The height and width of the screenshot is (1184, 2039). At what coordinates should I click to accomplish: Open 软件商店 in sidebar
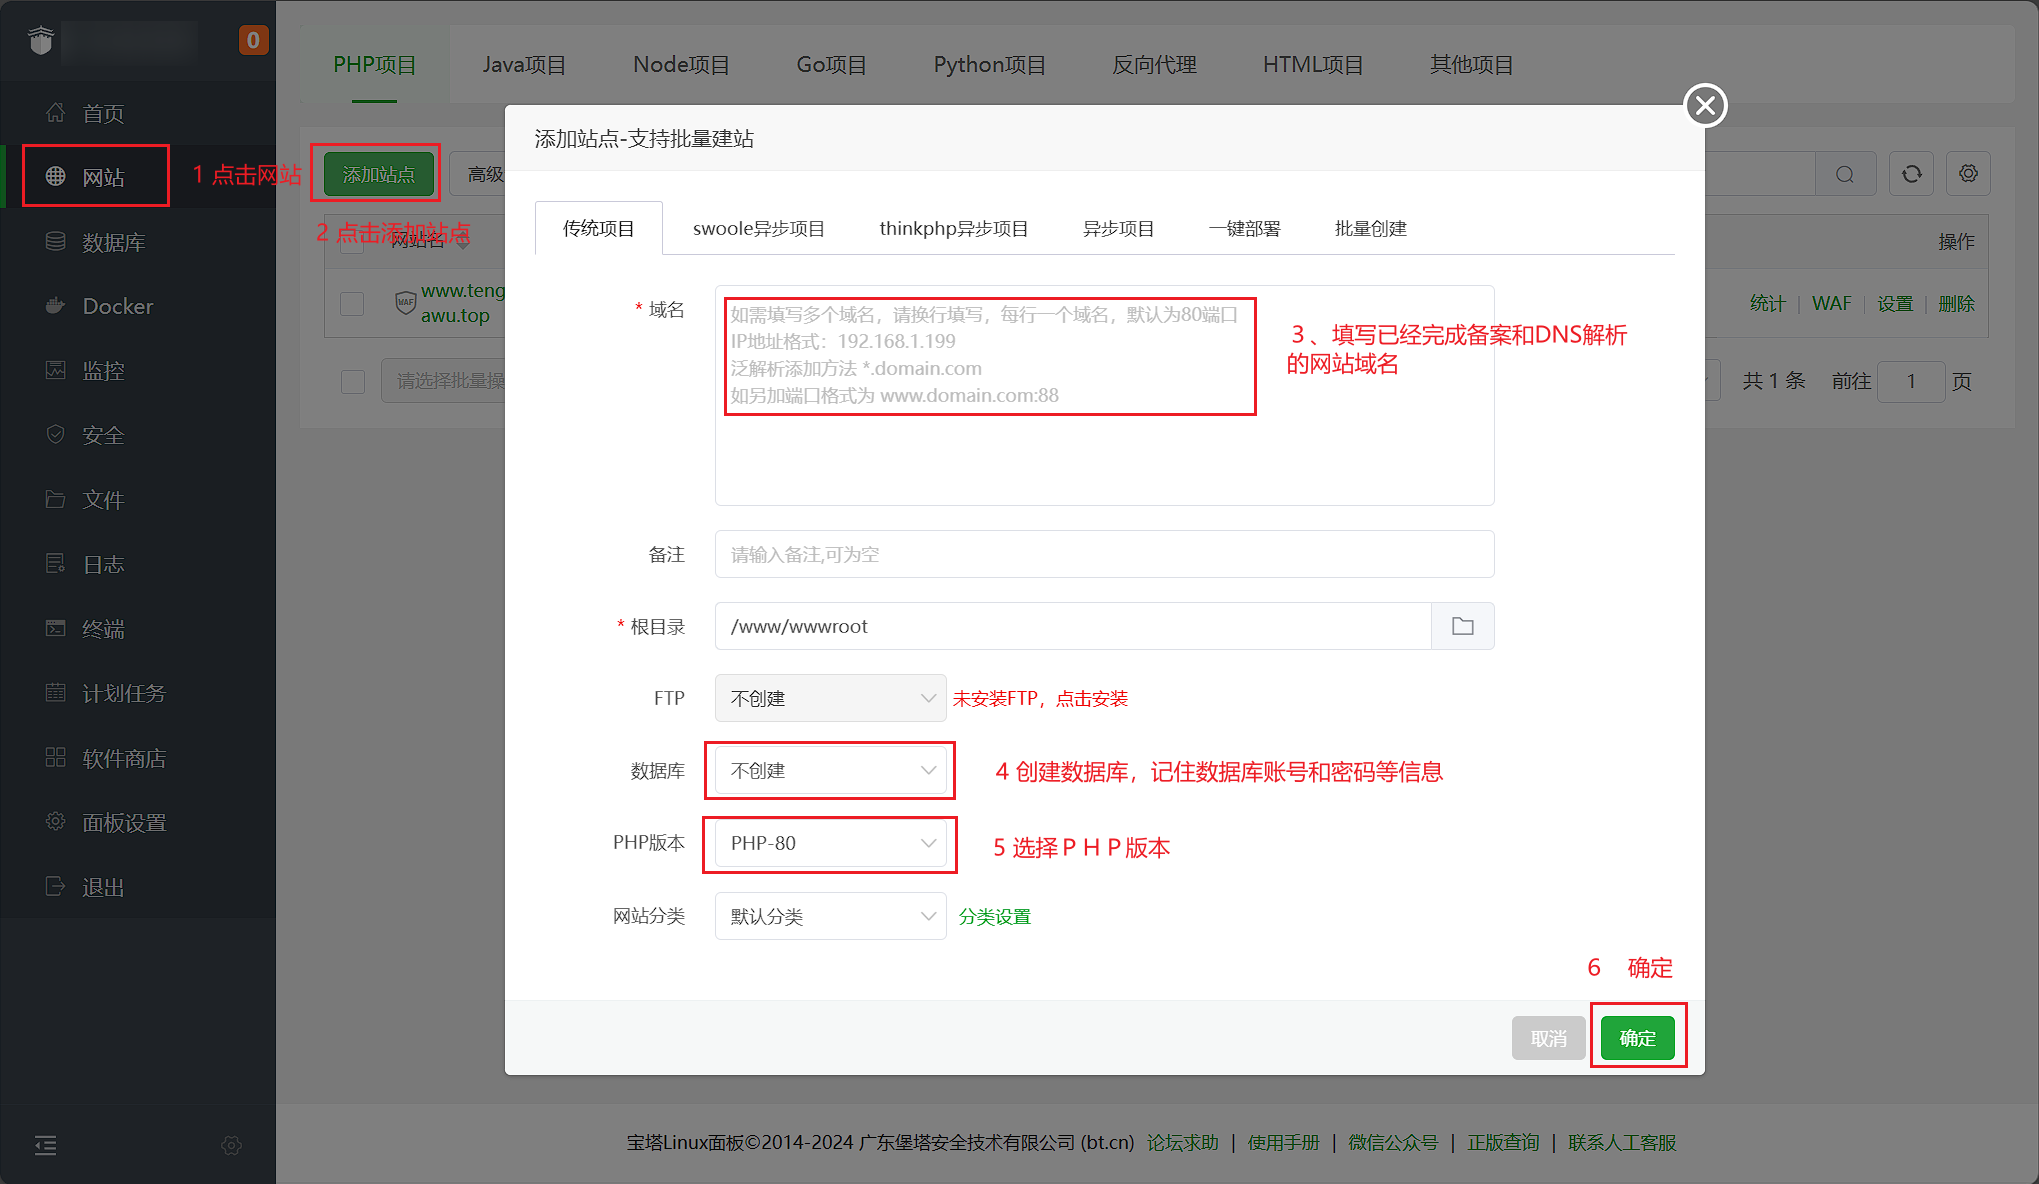pos(123,758)
